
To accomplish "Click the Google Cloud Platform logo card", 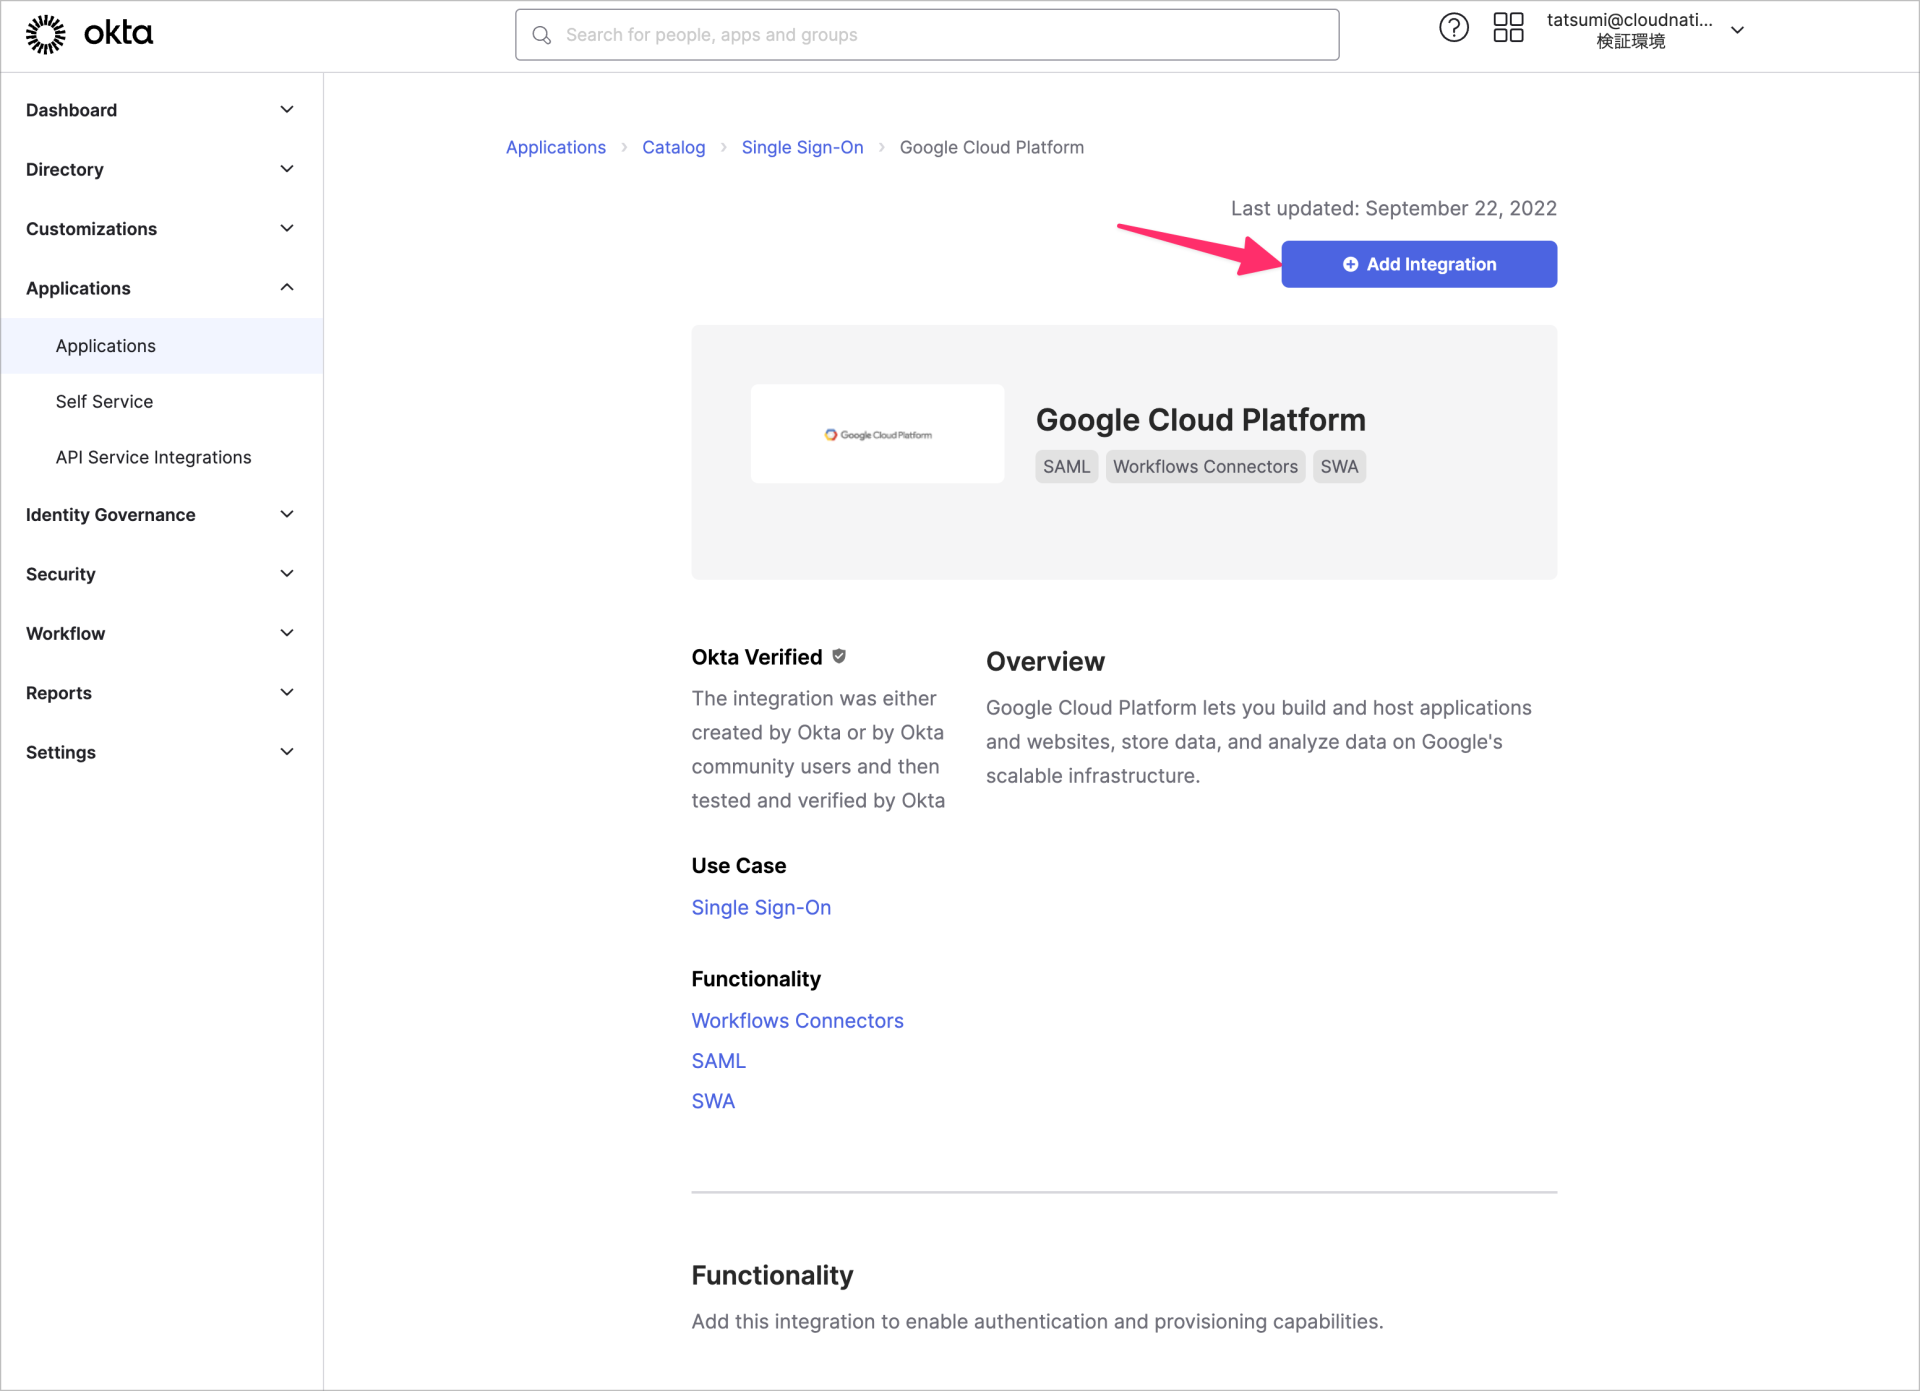I will tap(878, 433).
